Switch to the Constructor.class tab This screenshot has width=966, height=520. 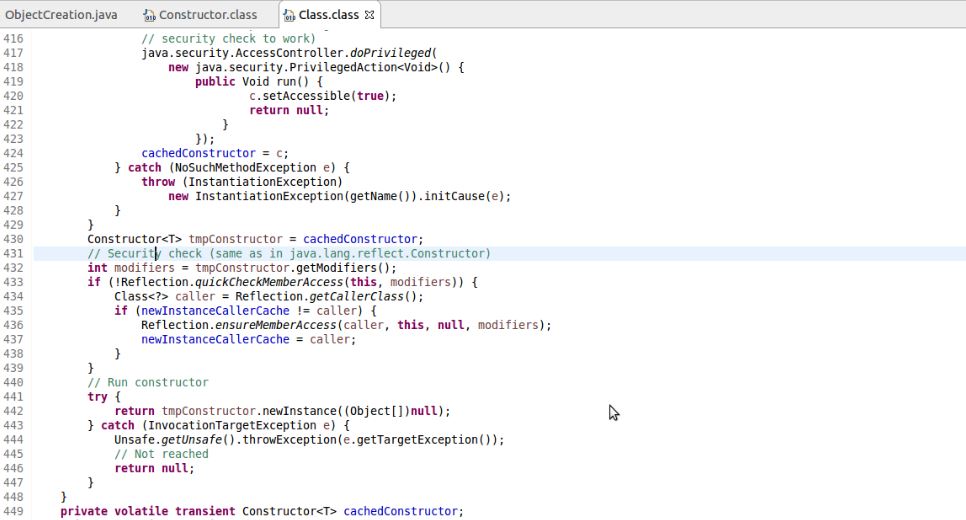pyautogui.click(x=208, y=14)
